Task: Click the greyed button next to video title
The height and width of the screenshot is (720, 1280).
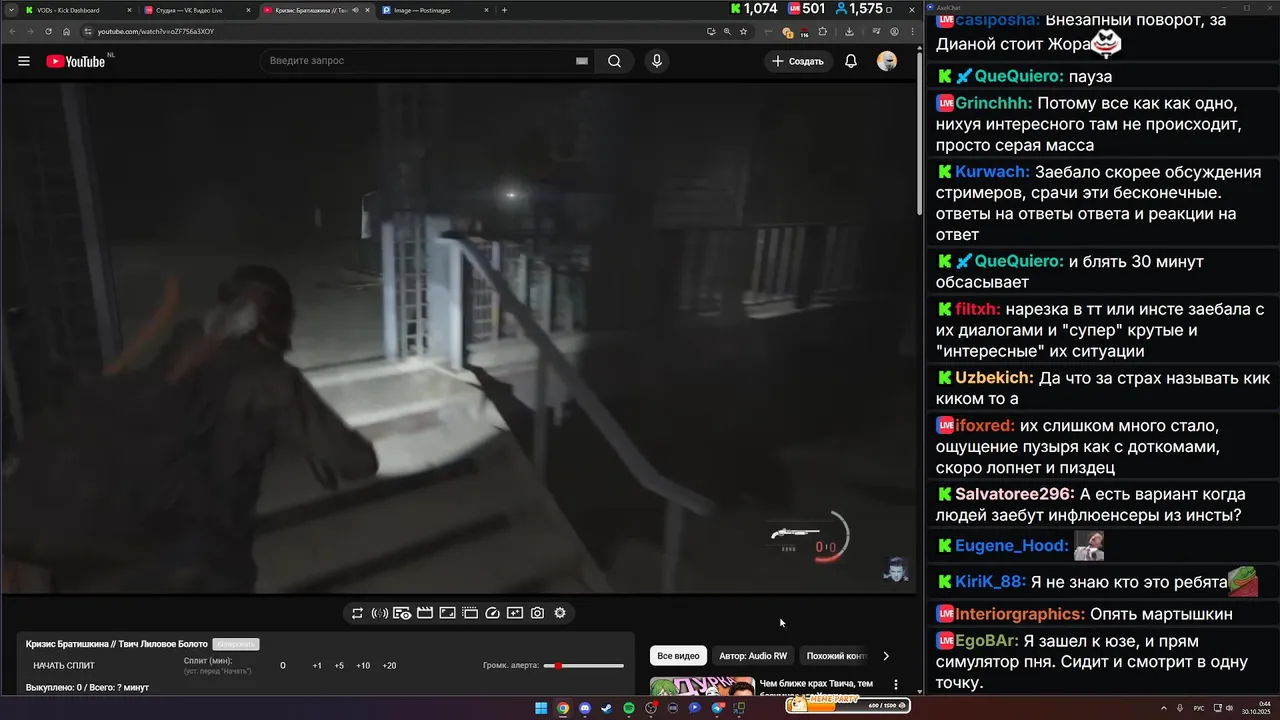Action: click(236, 644)
